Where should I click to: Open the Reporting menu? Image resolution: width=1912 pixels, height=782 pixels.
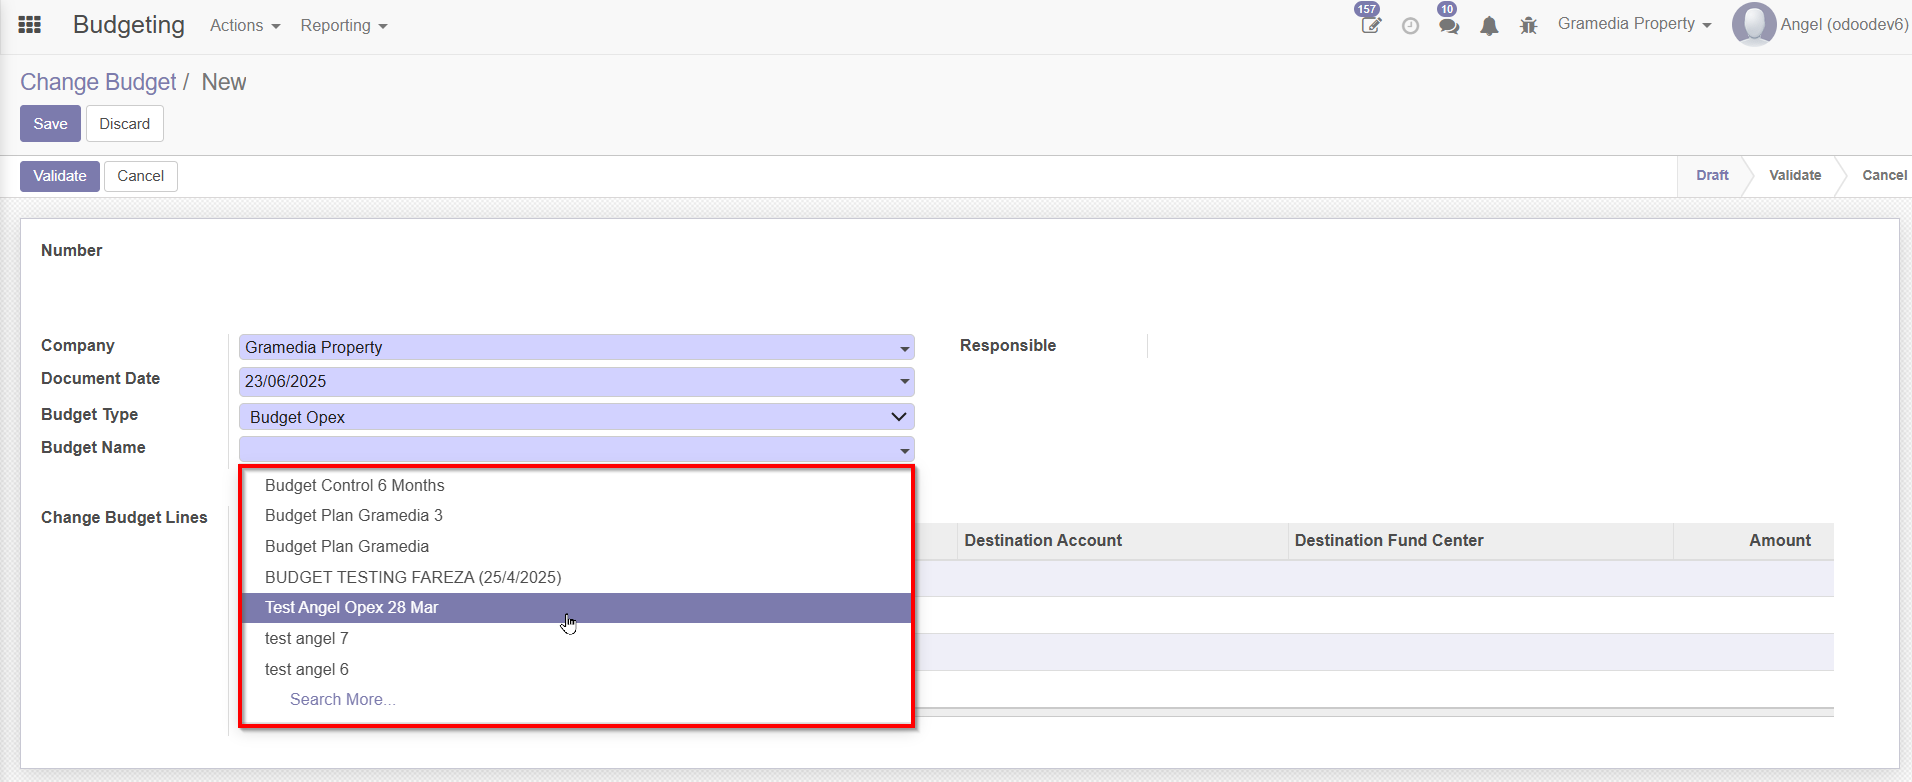344,26
